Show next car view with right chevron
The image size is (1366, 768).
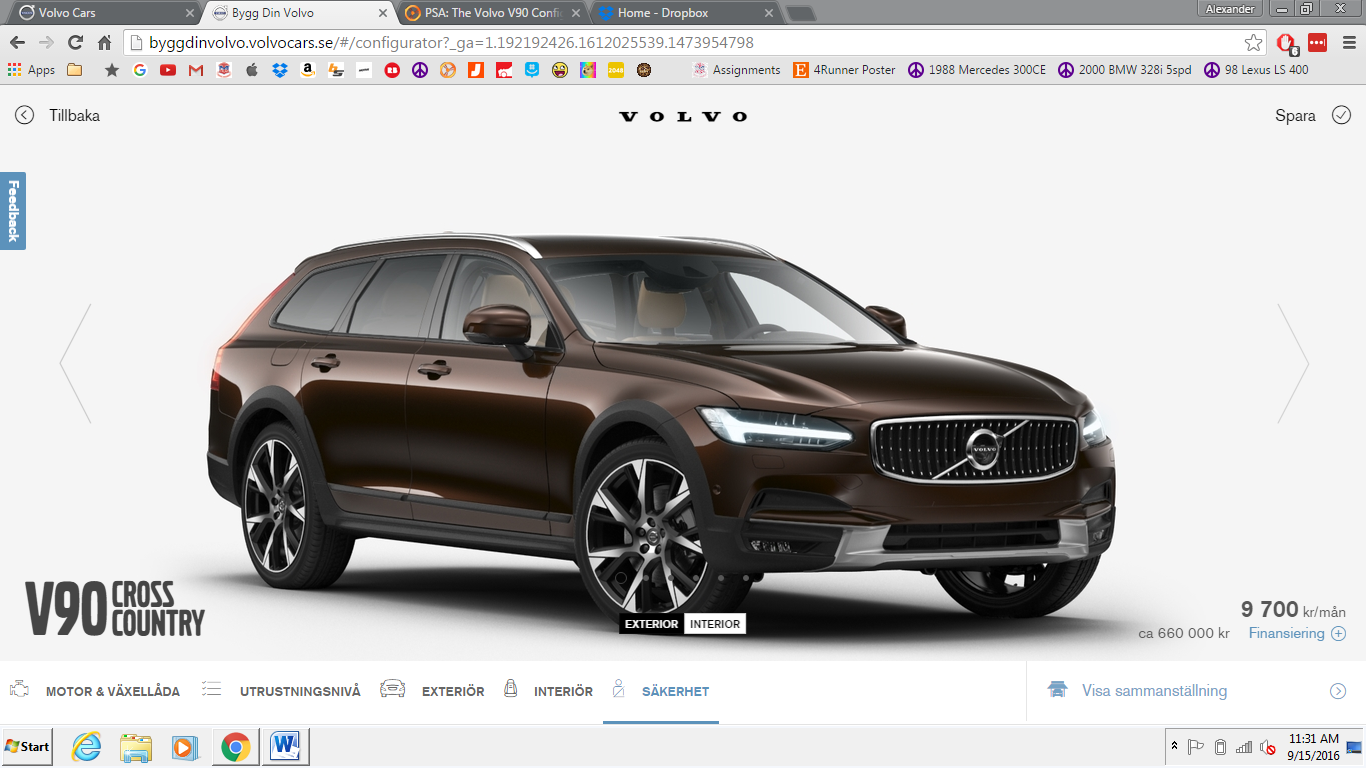point(1293,363)
